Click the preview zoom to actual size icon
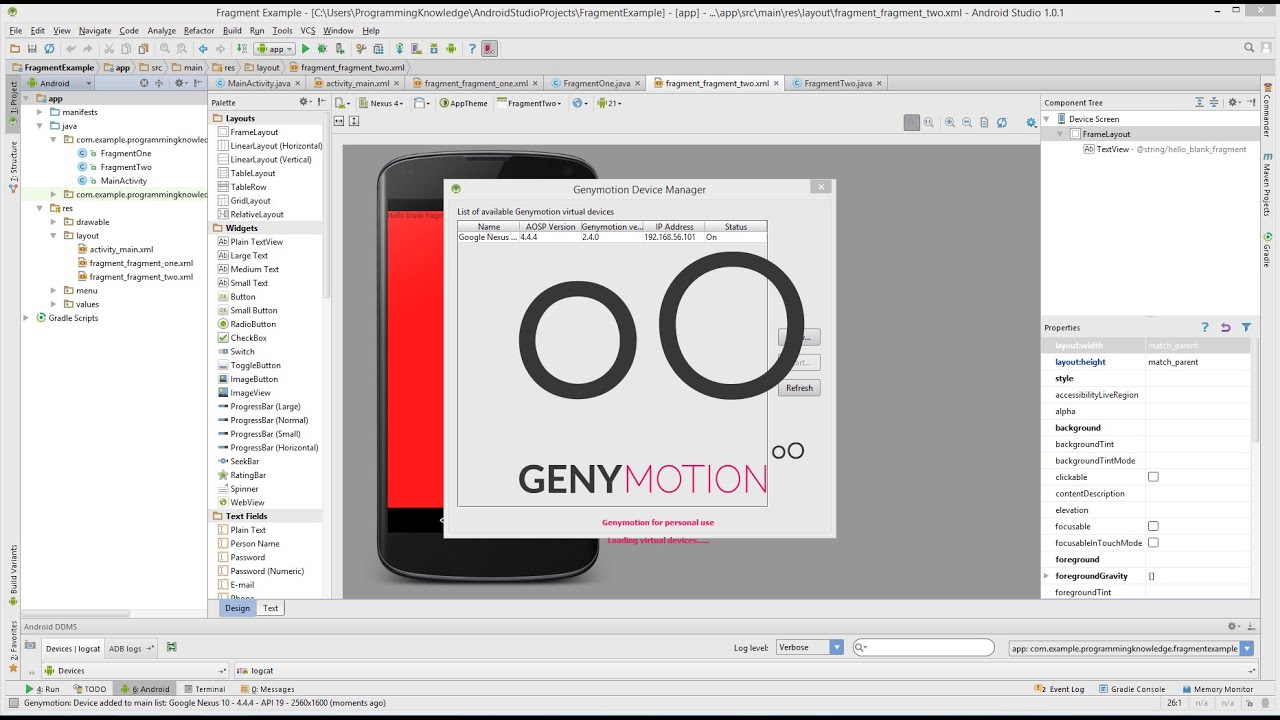This screenshot has height=720, width=1280. pyautogui.click(x=929, y=122)
